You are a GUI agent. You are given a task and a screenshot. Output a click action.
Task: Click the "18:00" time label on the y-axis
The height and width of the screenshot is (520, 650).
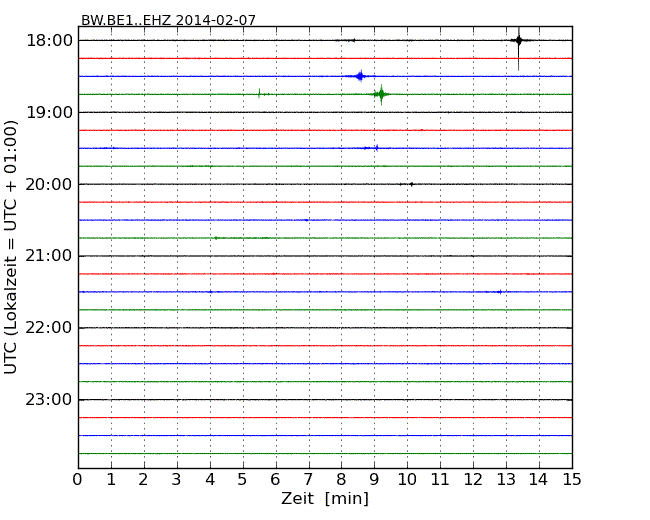pyautogui.click(x=49, y=41)
